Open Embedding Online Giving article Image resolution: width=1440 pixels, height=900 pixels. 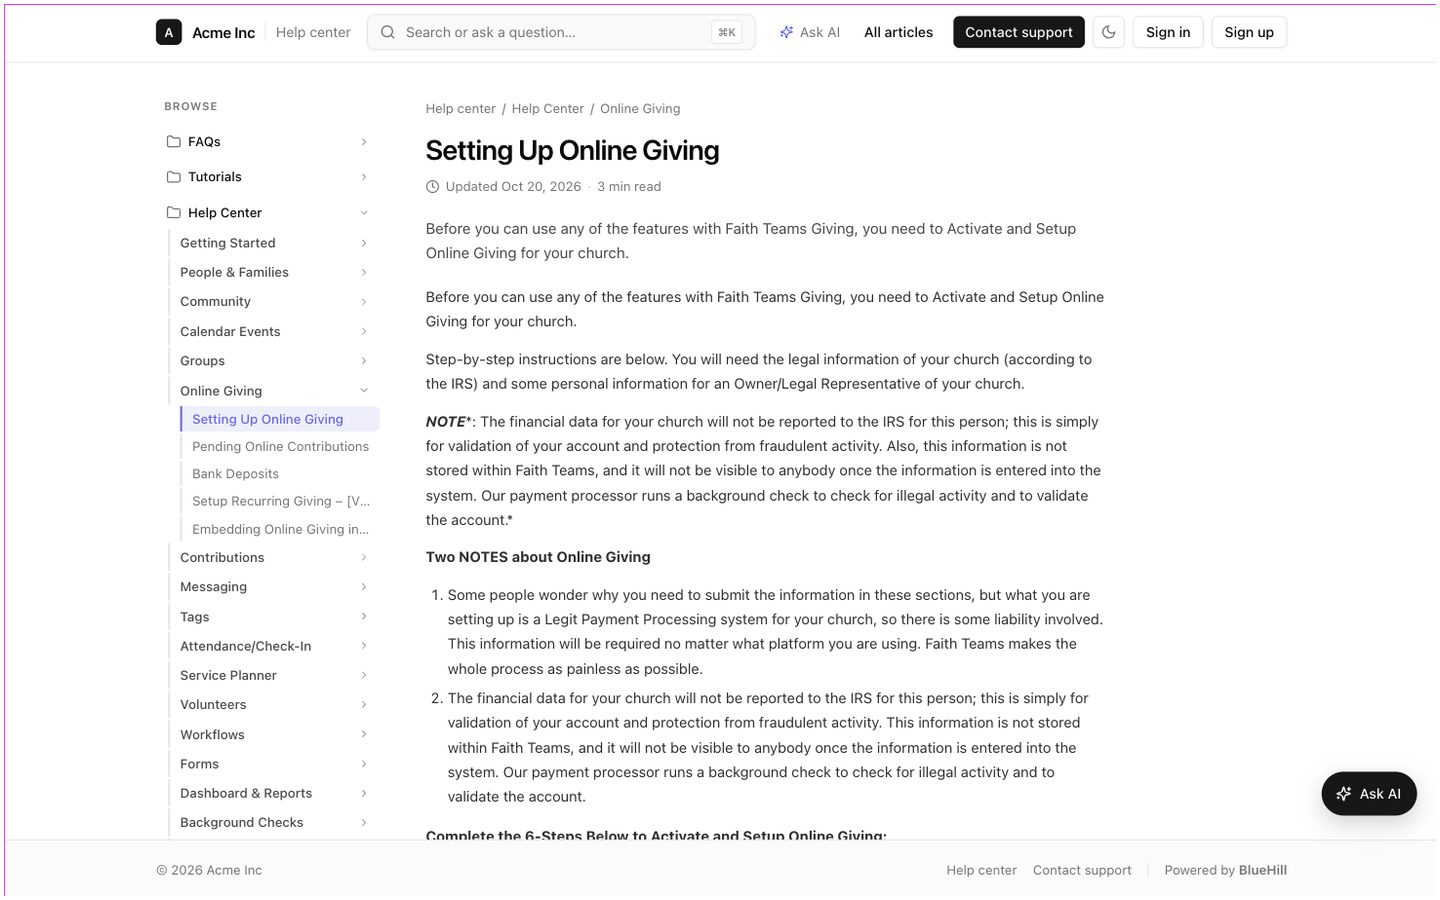click(280, 529)
